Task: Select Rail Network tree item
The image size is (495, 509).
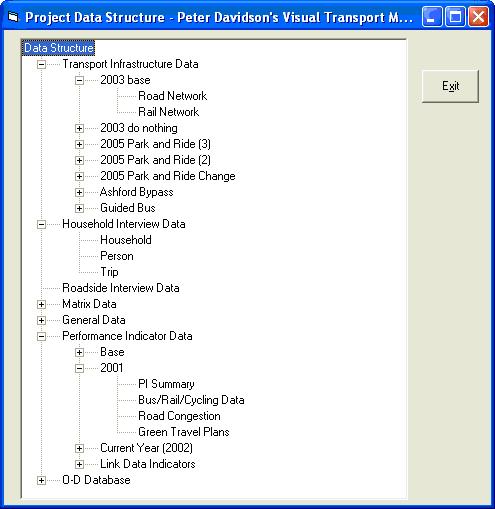Action: click(x=168, y=112)
